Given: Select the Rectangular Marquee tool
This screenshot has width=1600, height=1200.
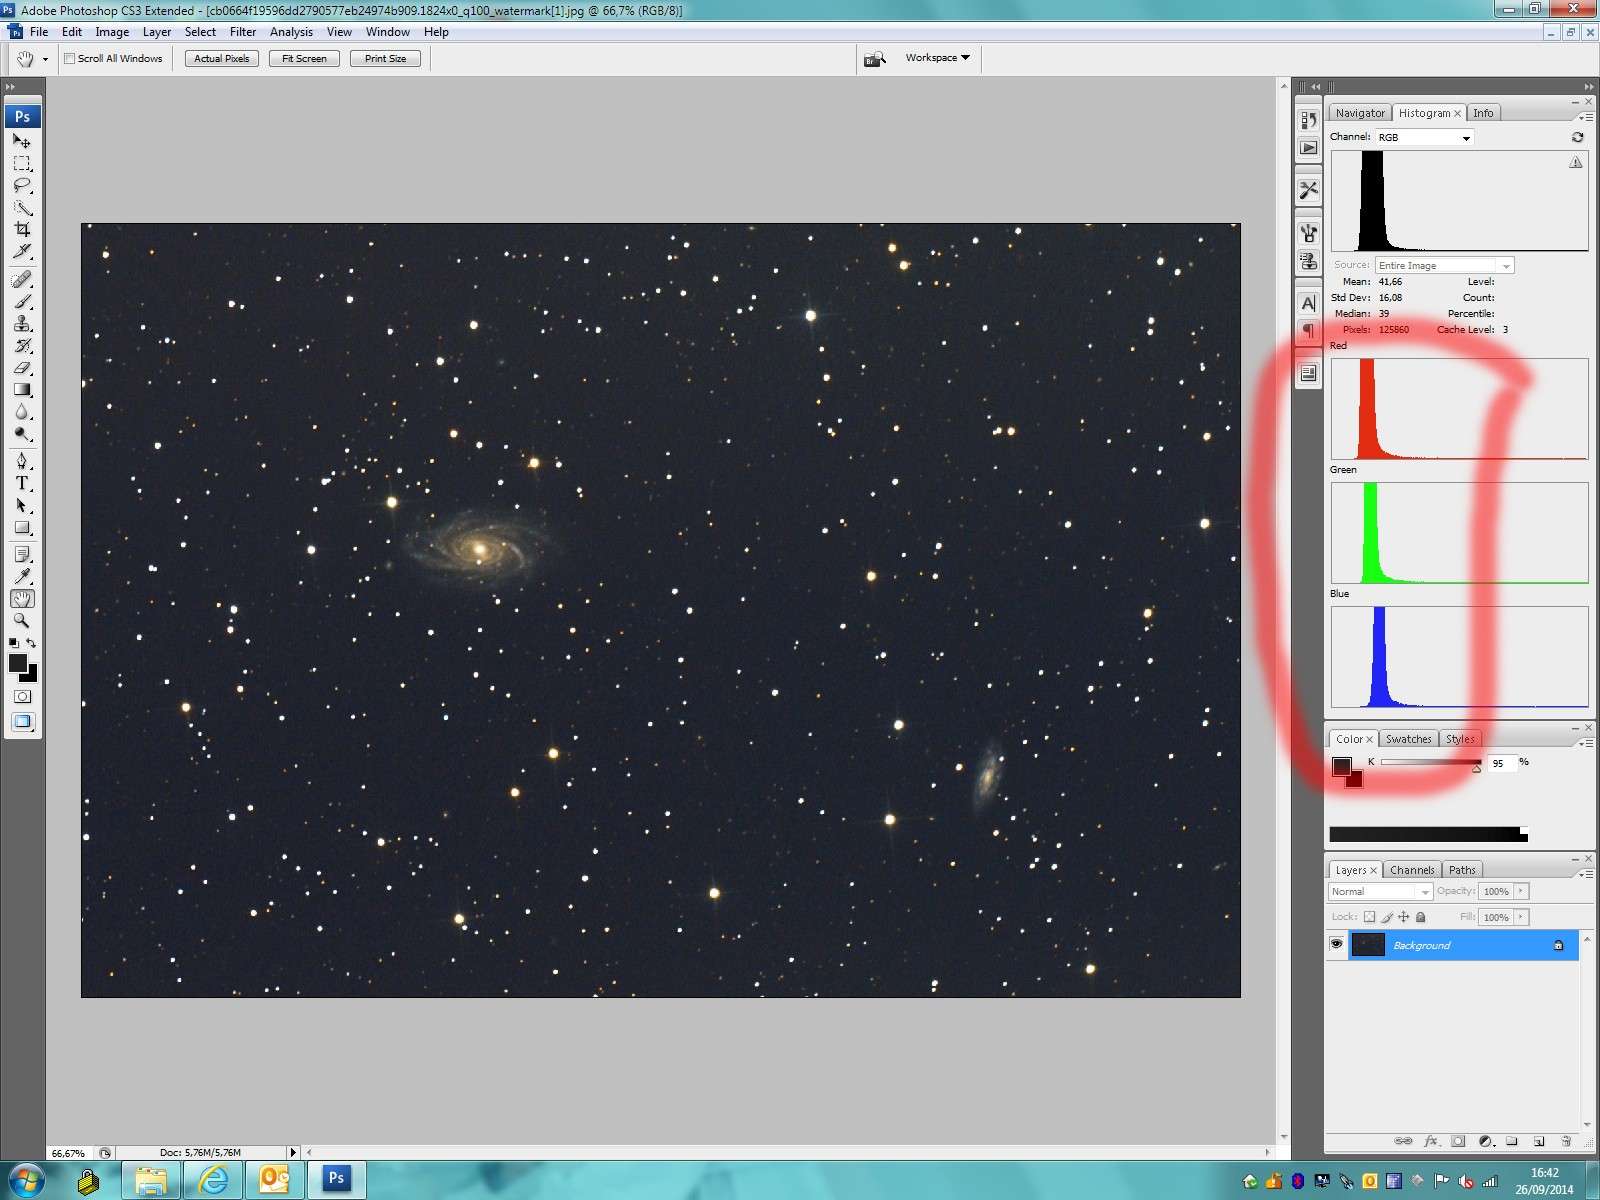Looking at the screenshot, I should 22,163.
